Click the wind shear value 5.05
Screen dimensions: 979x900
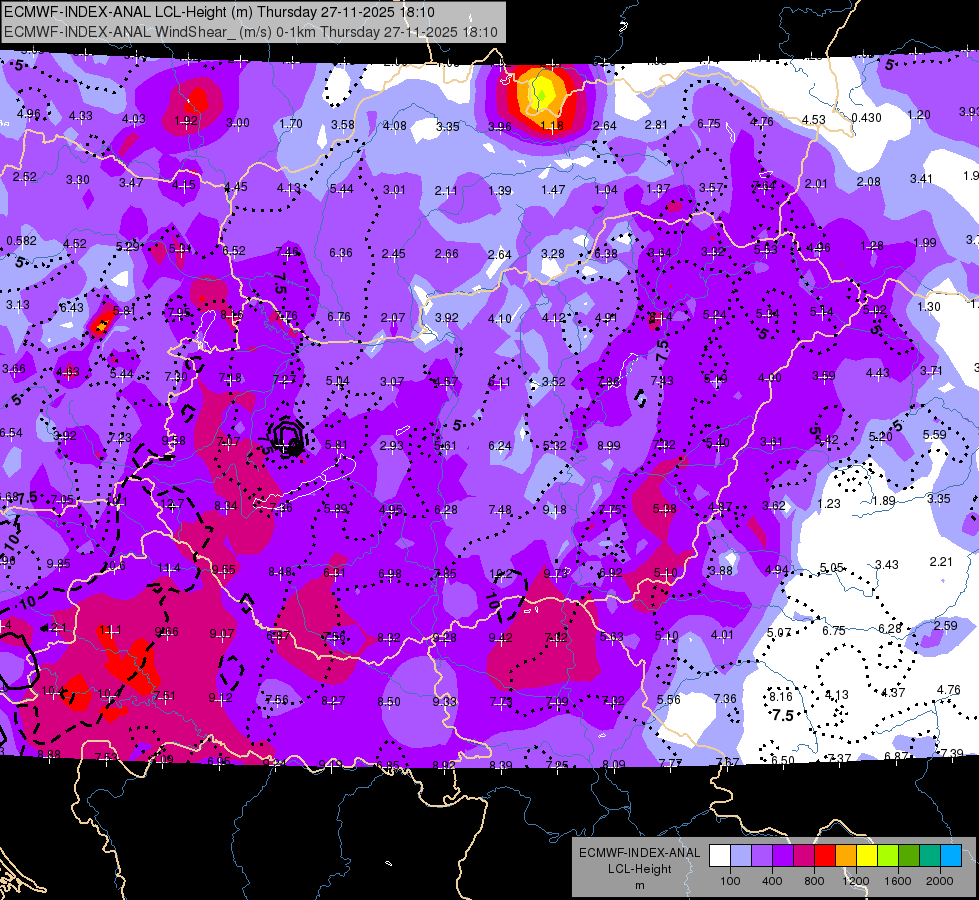tap(832, 567)
